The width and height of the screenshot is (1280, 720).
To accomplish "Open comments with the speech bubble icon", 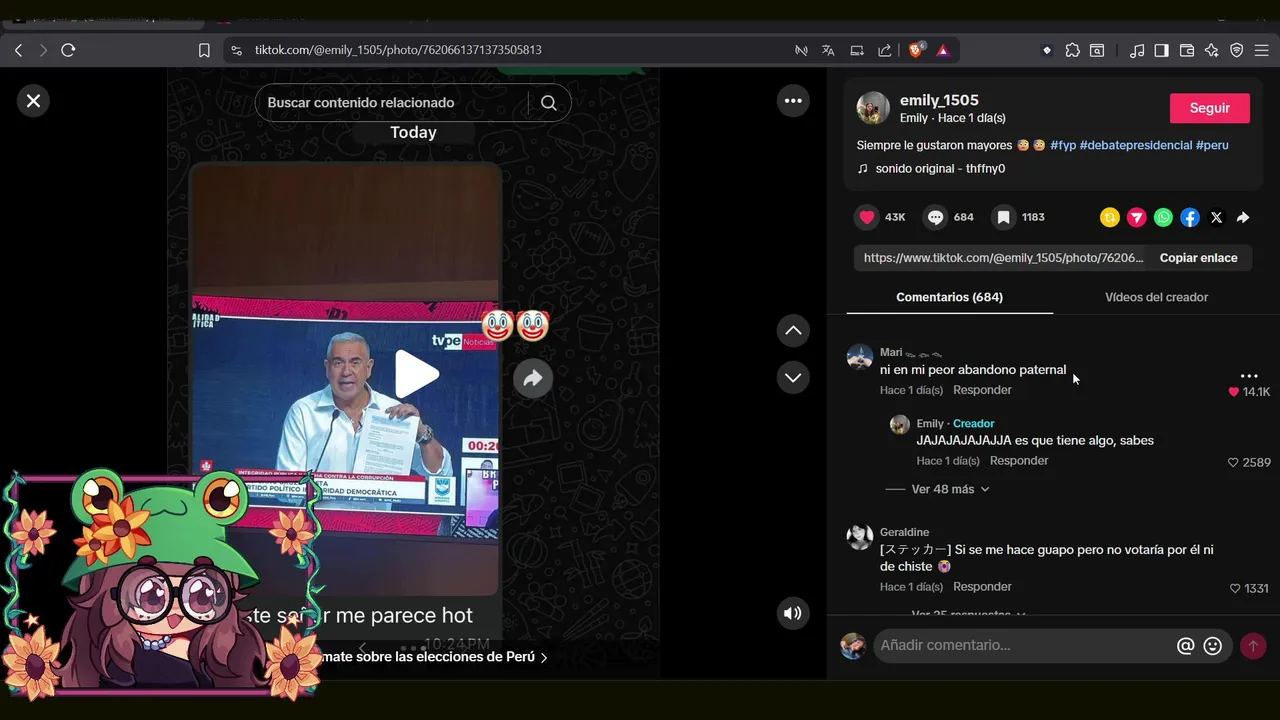I will coord(936,217).
